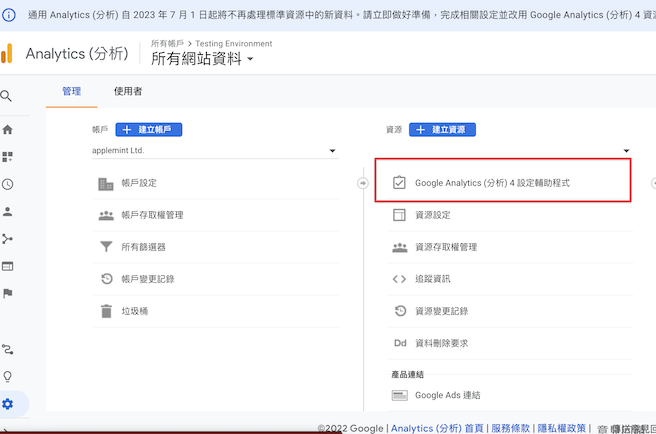Switch to the 管理 tab
This screenshot has width=656, height=434.
72,91
